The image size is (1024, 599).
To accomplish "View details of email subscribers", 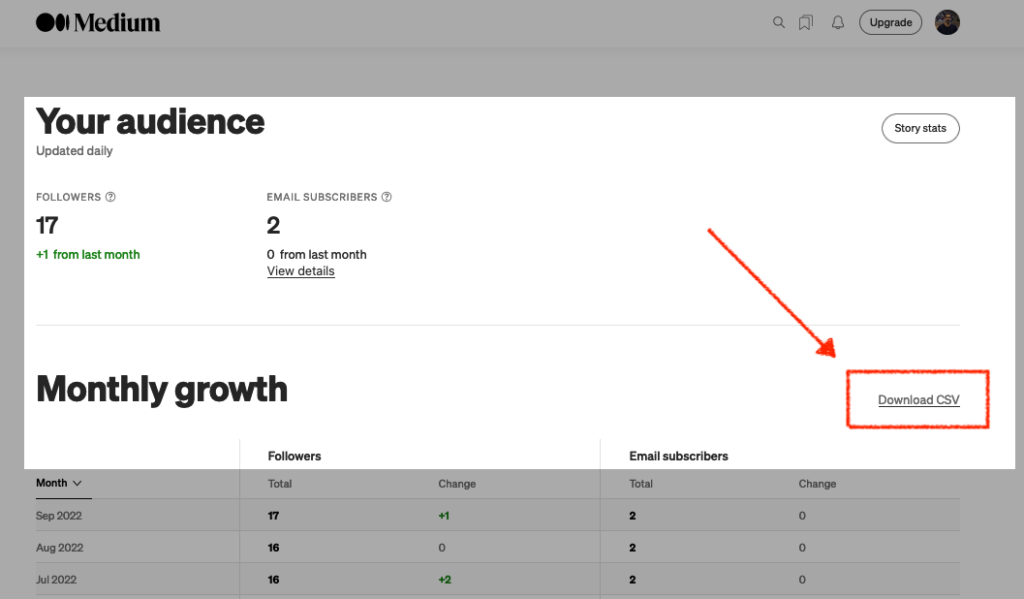I will pyautogui.click(x=300, y=270).
